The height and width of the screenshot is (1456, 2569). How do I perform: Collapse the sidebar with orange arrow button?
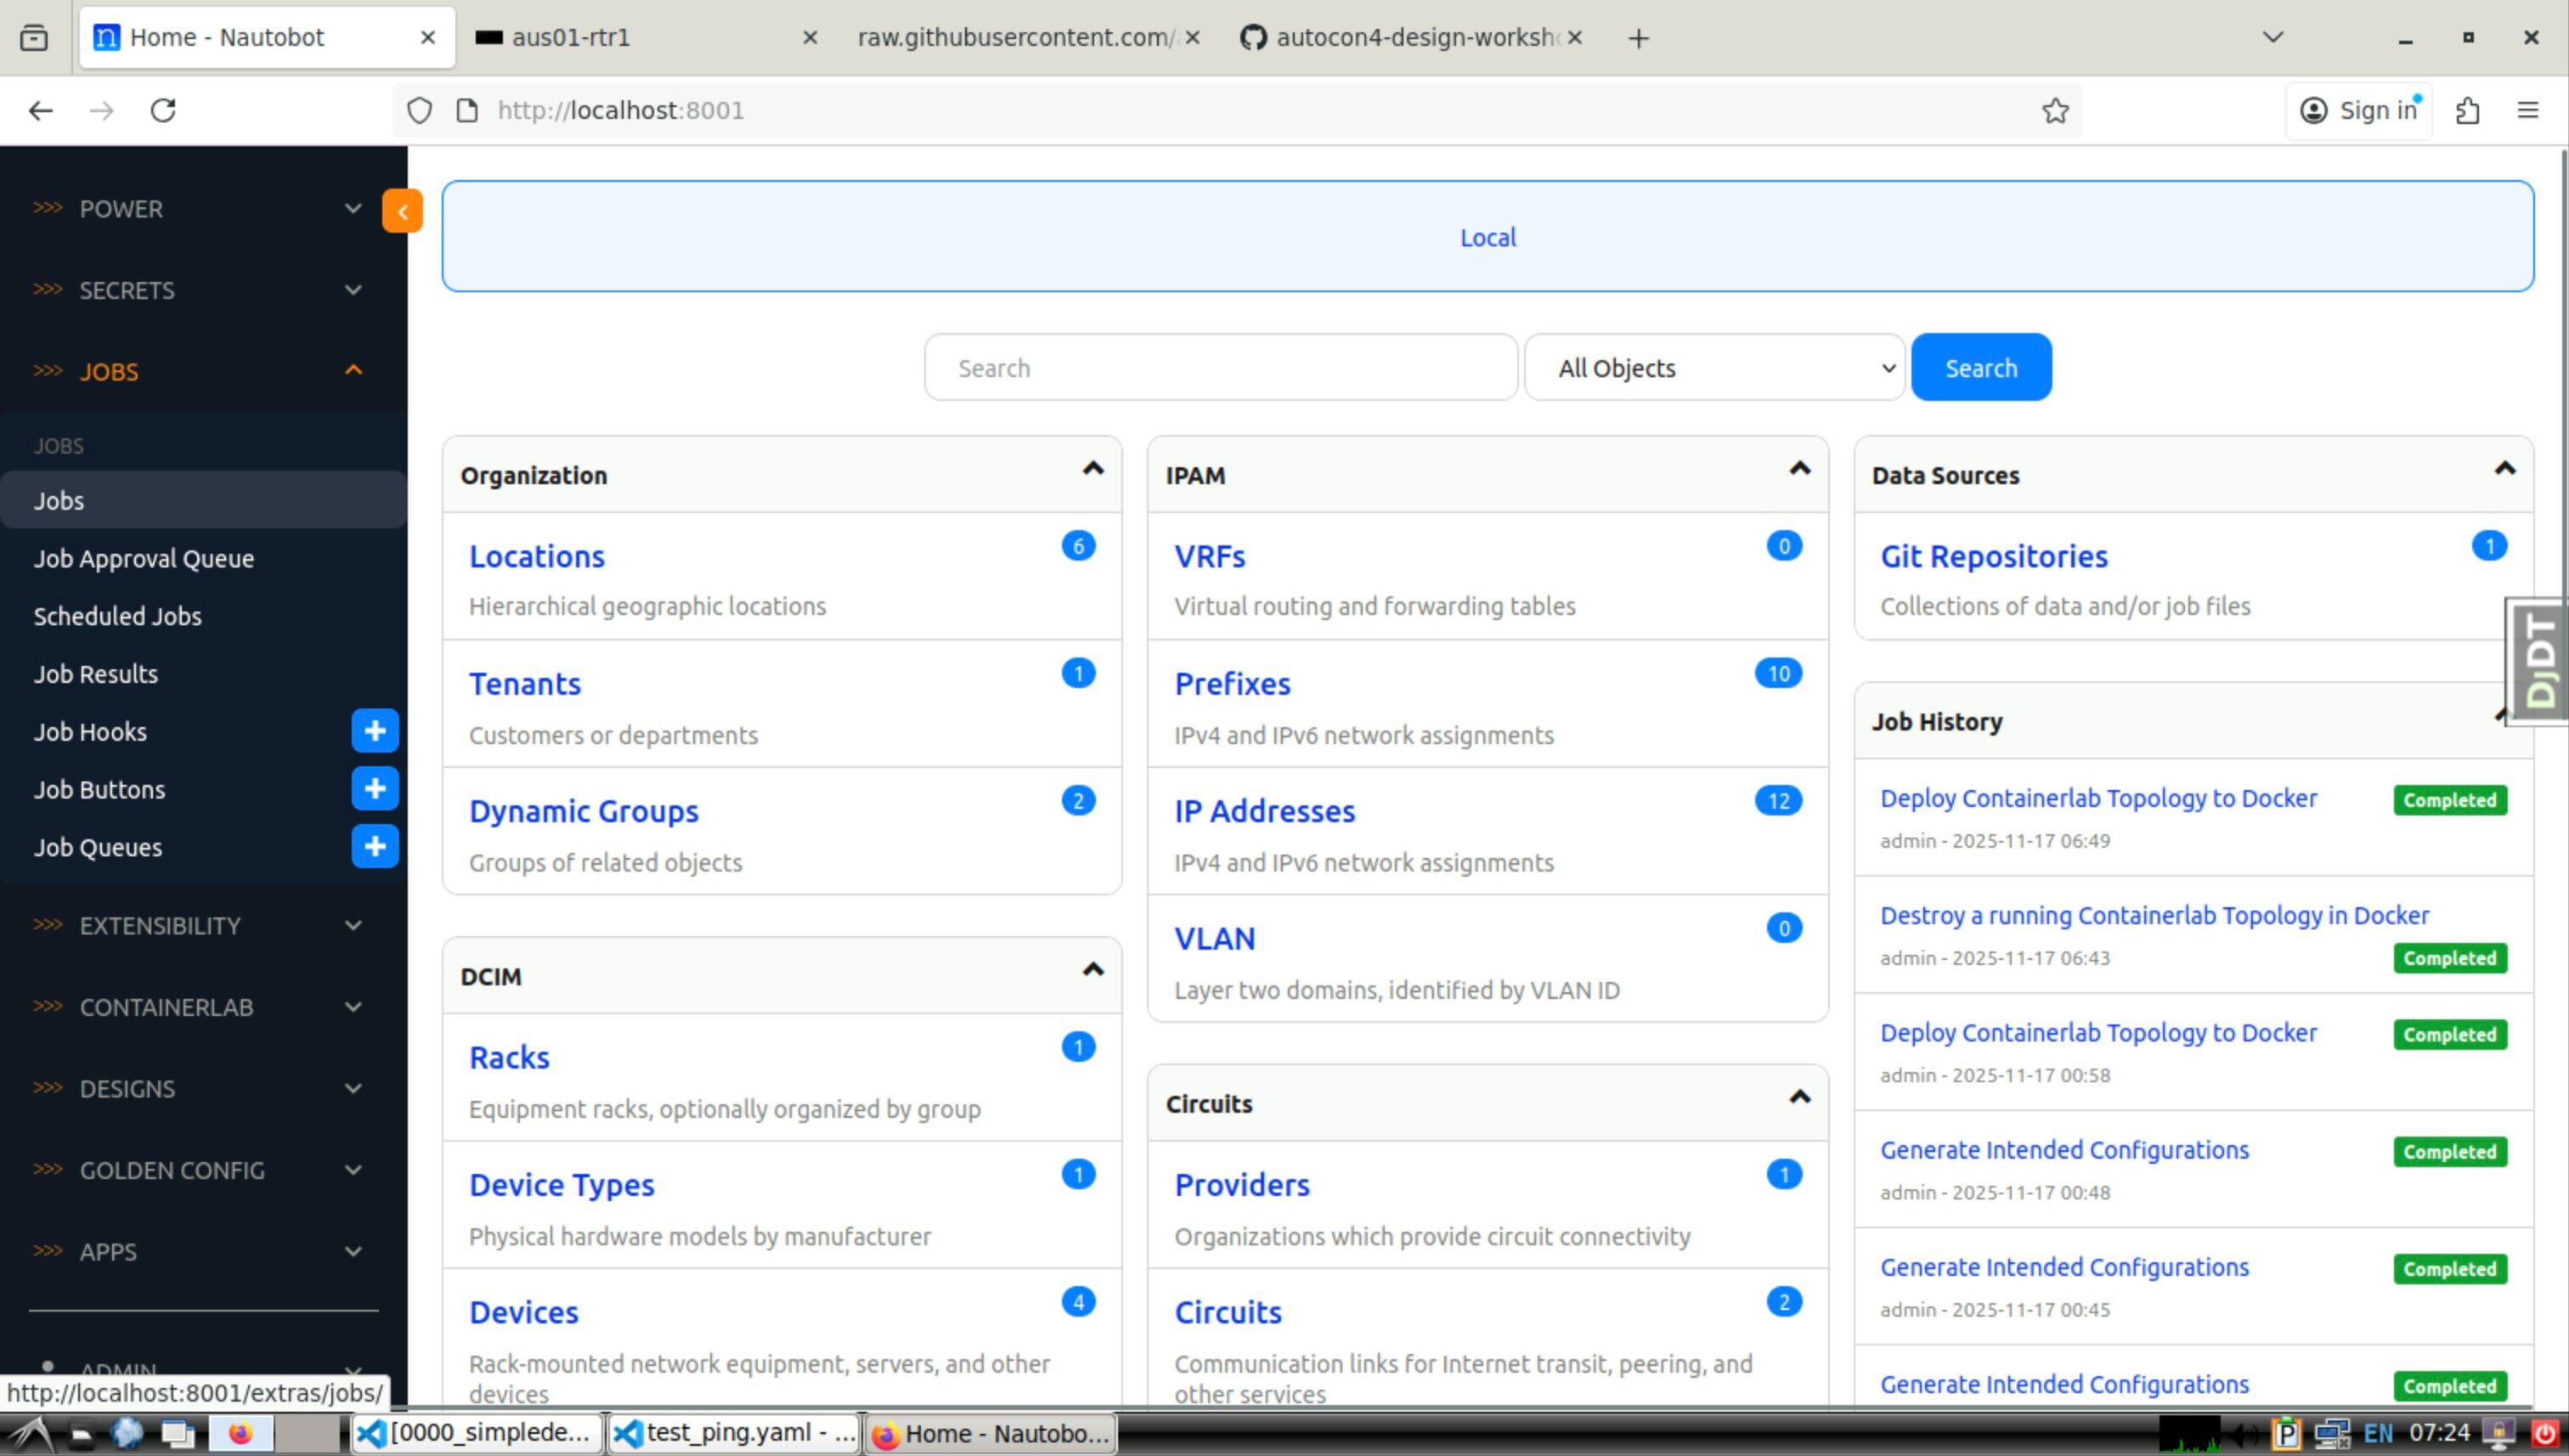[402, 211]
